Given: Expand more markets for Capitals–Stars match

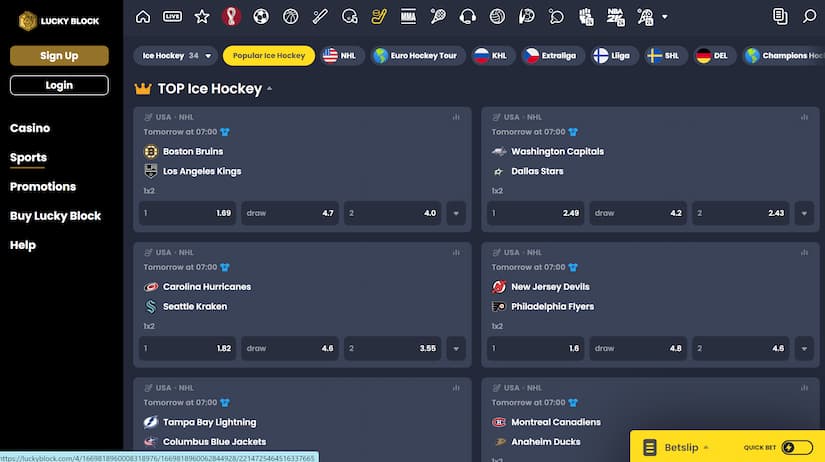Looking at the screenshot, I should click(804, 213).
